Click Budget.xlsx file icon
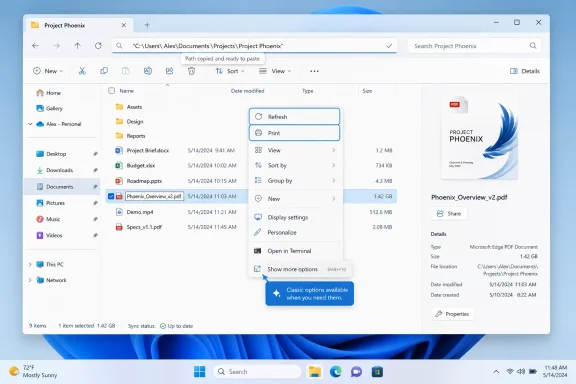The width and height of the screenshot is (576, 384). pyautogui.click(x=119, y=165)
